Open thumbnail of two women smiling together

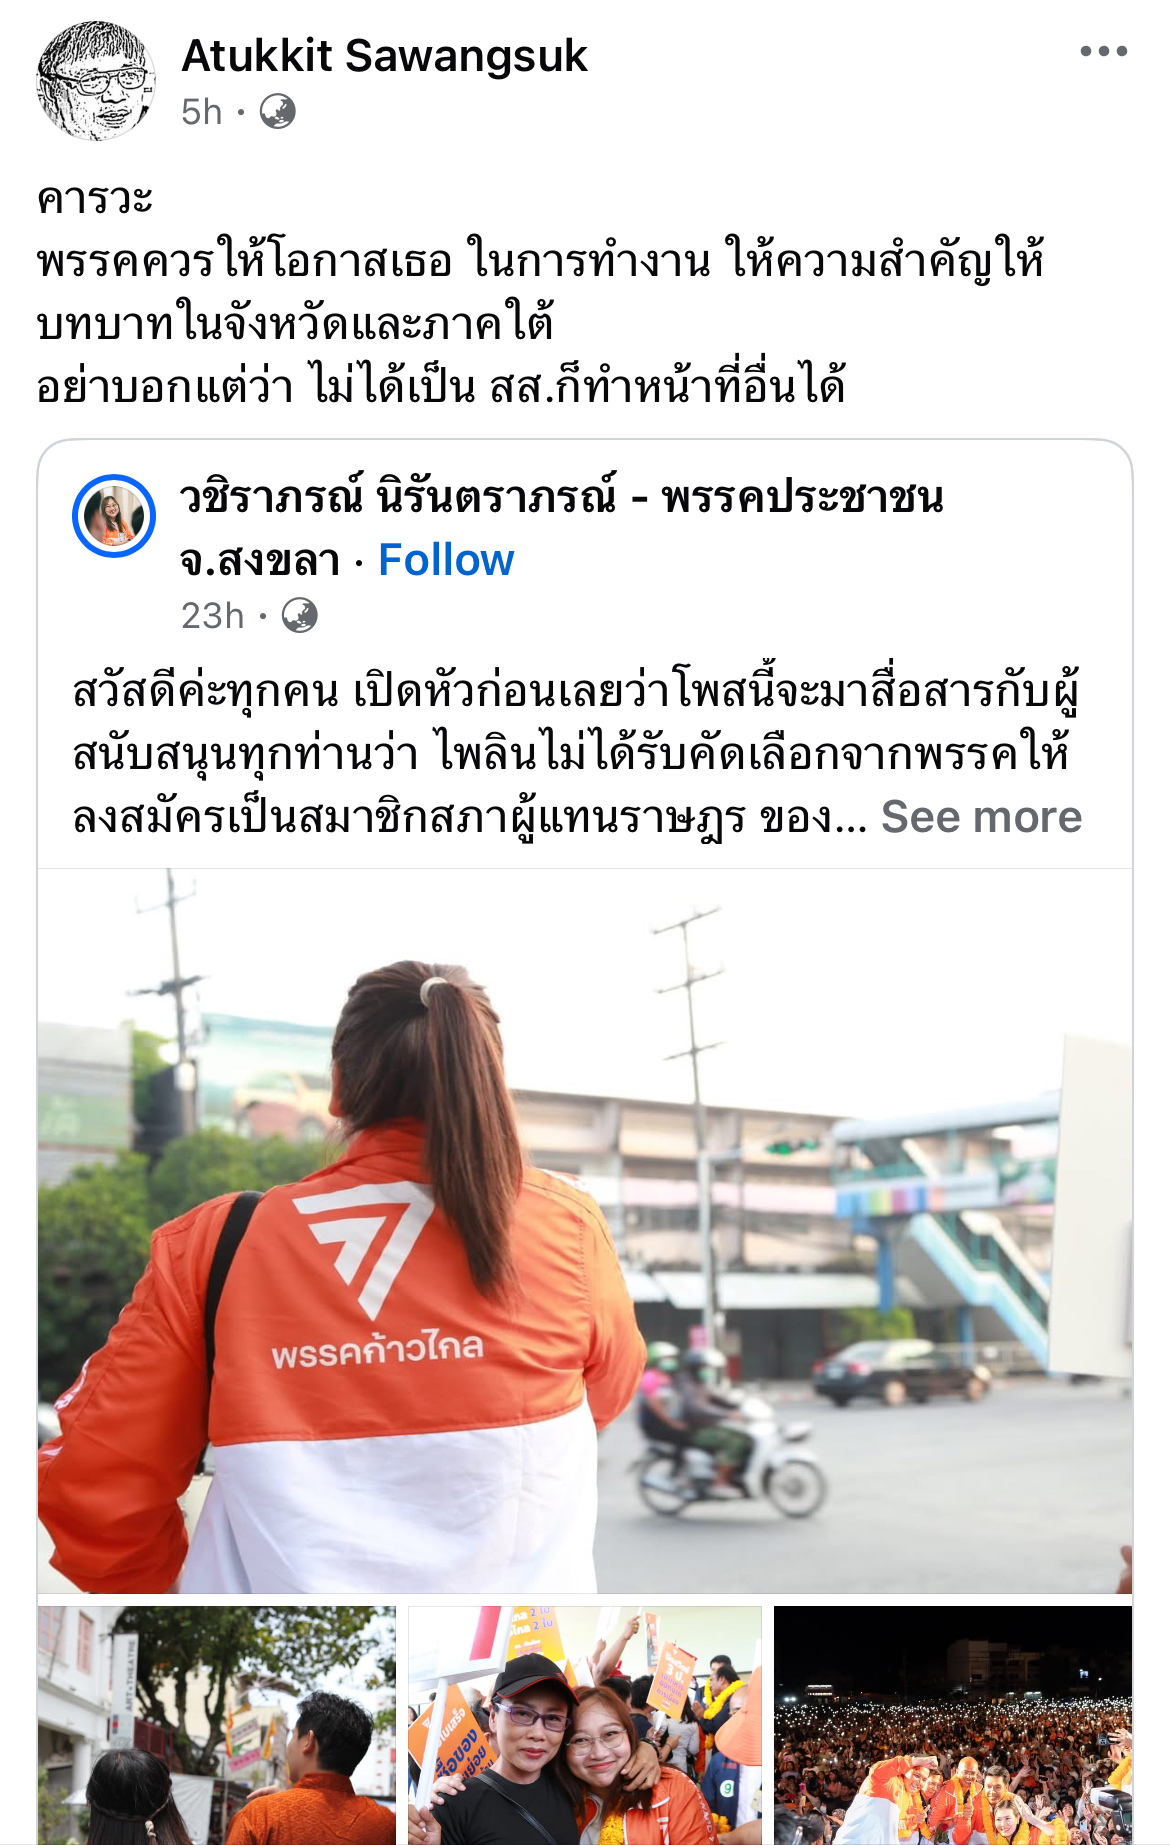[585, 1725]
